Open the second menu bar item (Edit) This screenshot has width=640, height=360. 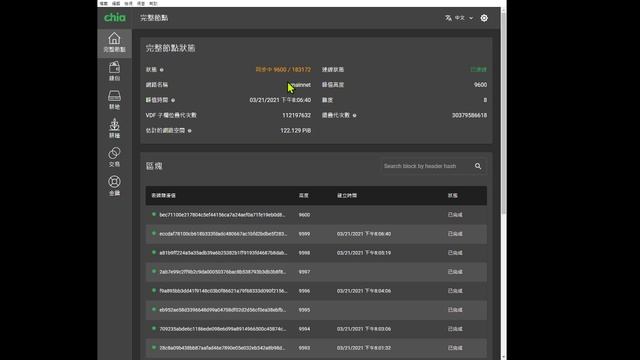point(116,3)
